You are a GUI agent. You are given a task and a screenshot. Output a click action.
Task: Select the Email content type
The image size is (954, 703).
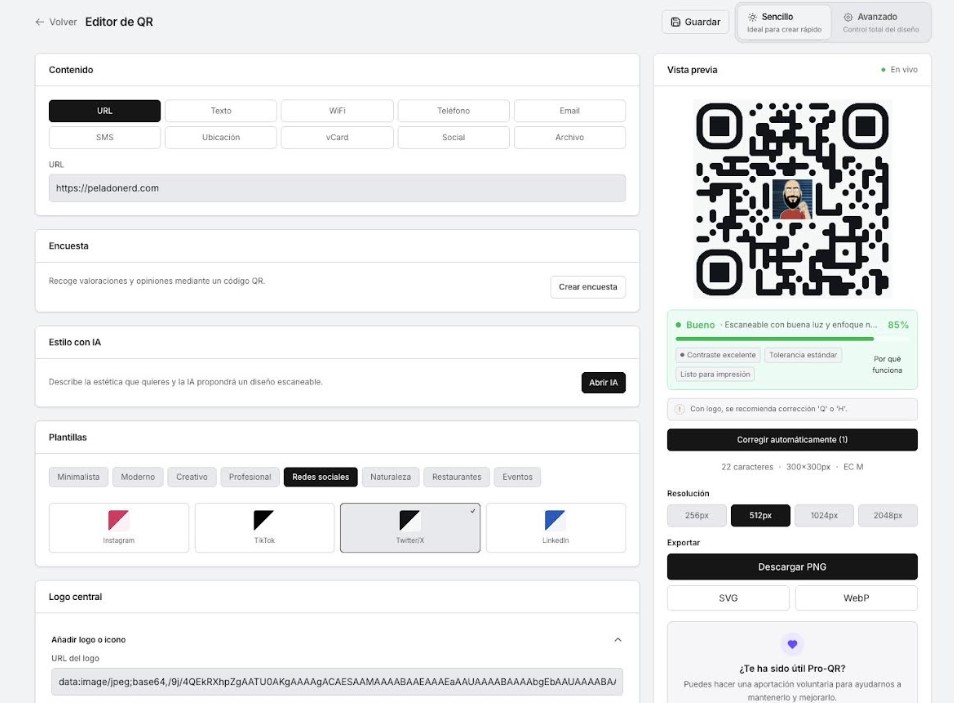pos(569,111)
